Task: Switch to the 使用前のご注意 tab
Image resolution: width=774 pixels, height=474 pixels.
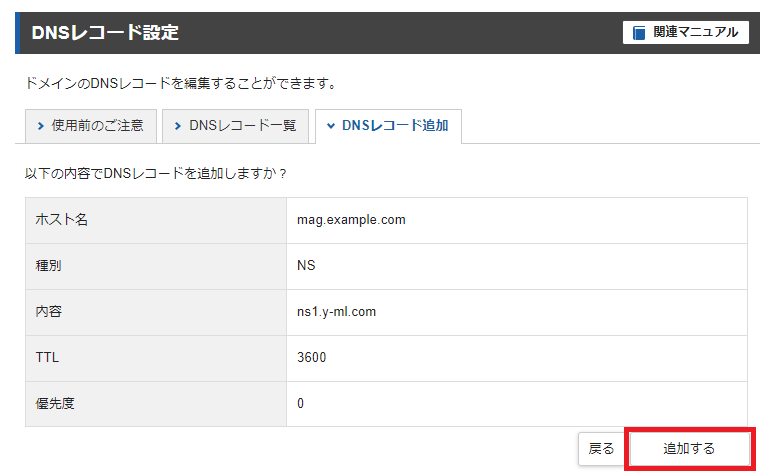Action: coord(91,126)
